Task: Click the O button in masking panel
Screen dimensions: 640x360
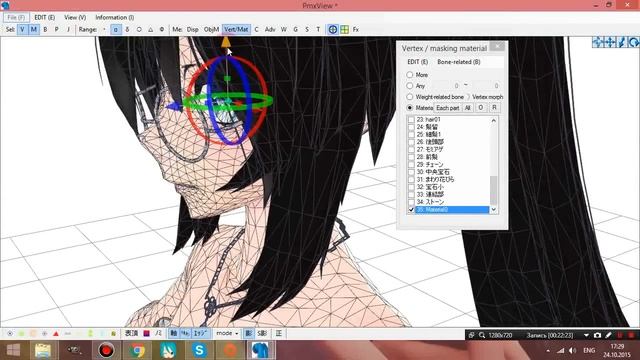Action: 481,107
